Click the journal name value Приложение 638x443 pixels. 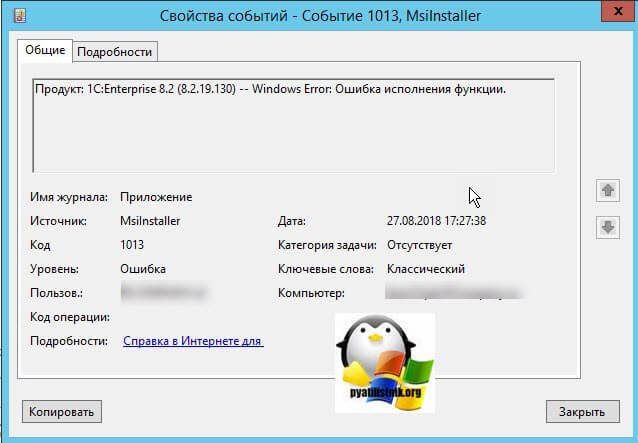pos(156,197)
